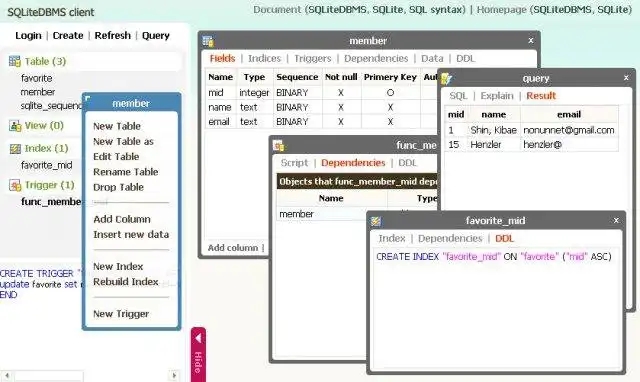Open Script tab in func_member window
Image resolution: width=640 pixels, height=382 pixels.
(x=294, y=163)
